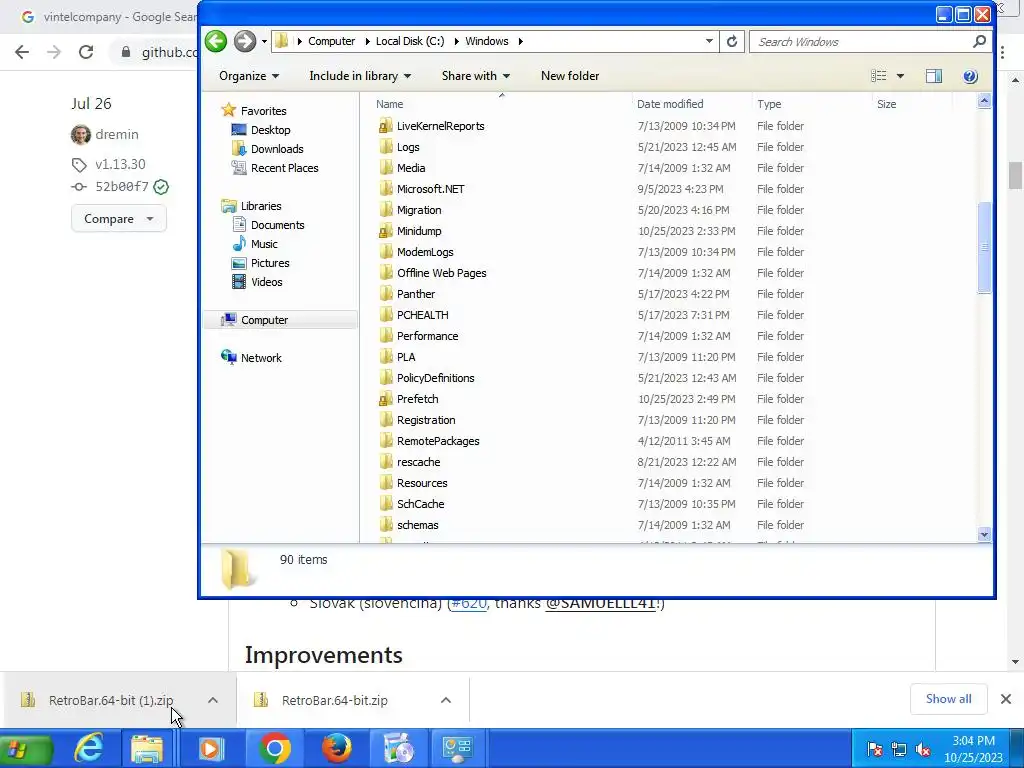Viewport: 1024px width, 768px height.
Task: Create a New folder
Action: 569,76
